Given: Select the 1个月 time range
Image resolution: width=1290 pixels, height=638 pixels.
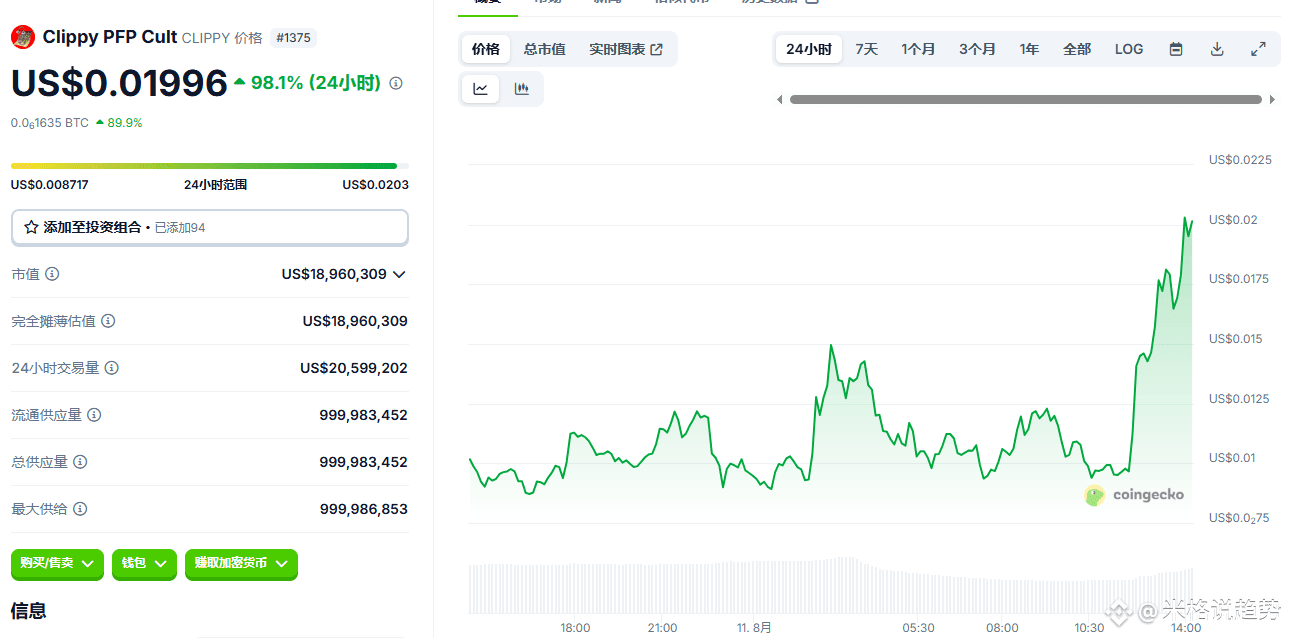Looking at the screenshot, I should pyautogui.click(x=918, y=49).
